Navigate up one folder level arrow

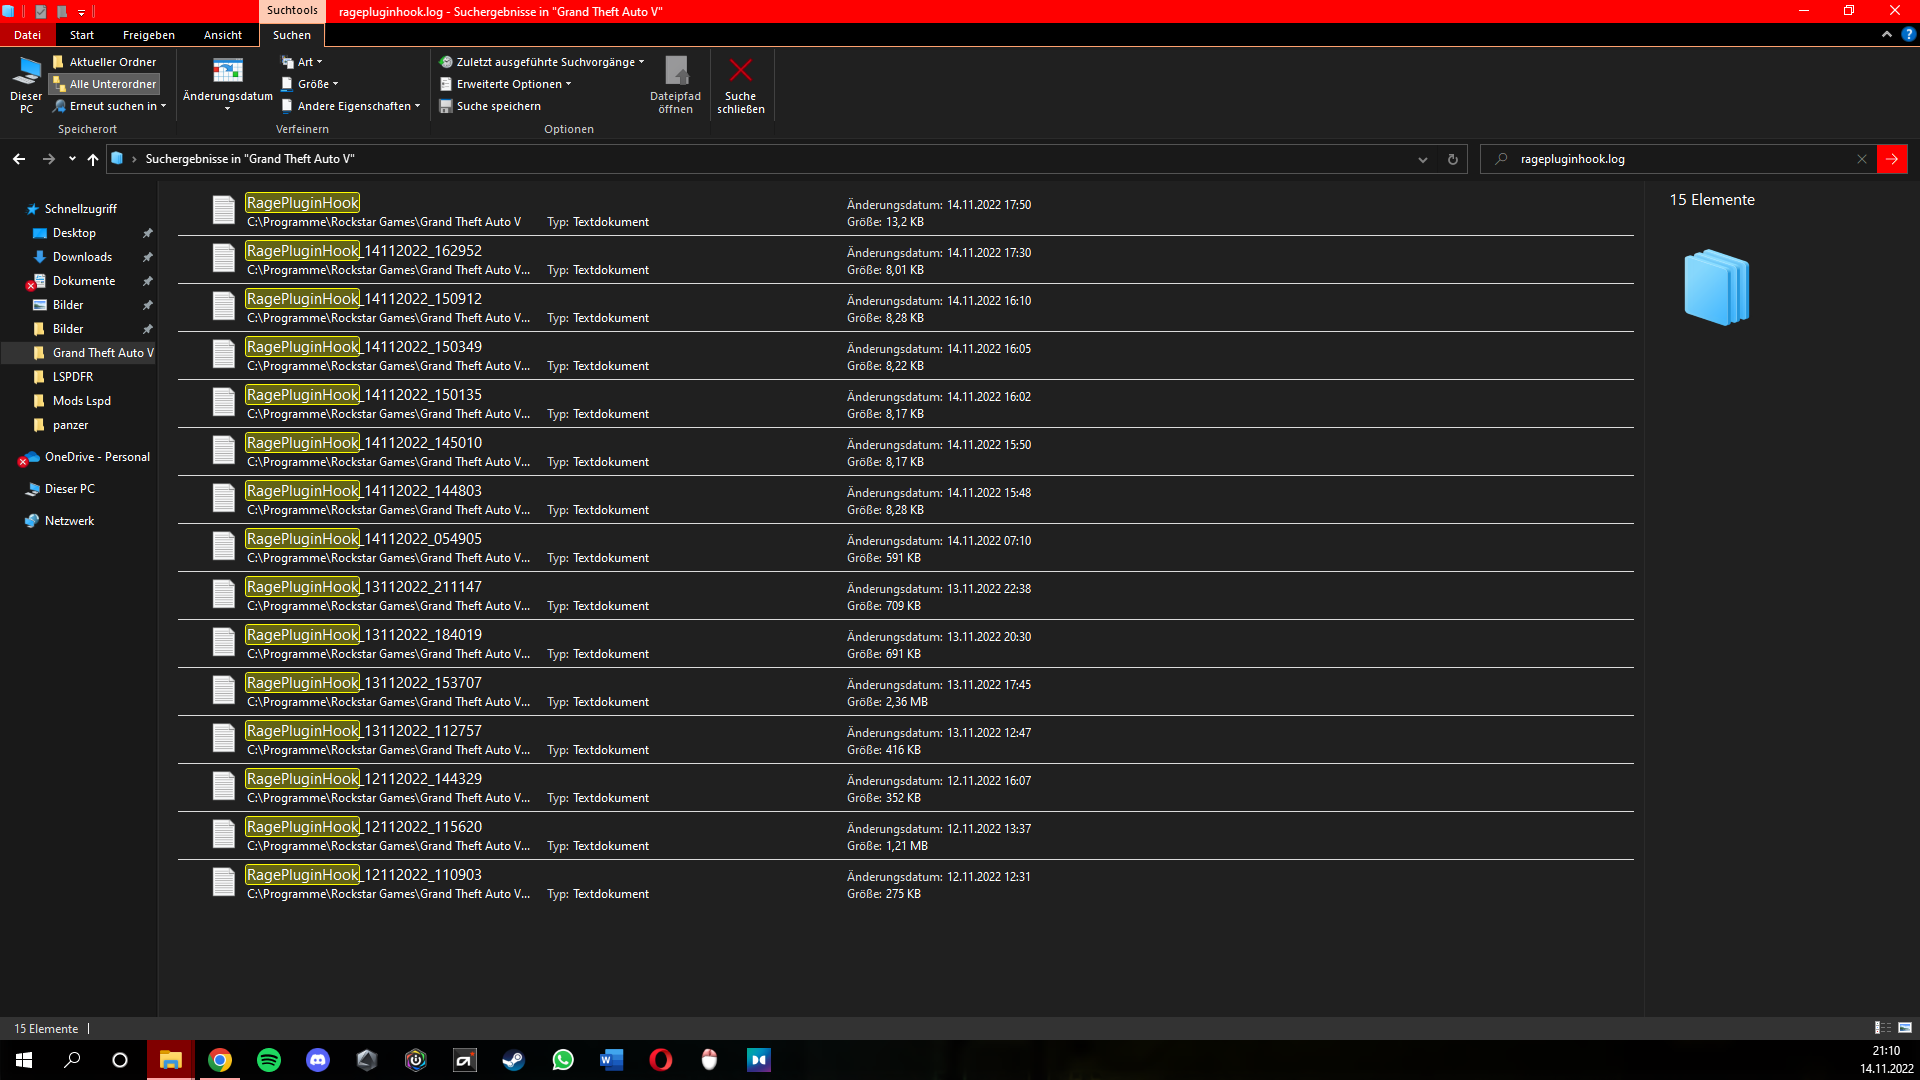click(93, 159)
